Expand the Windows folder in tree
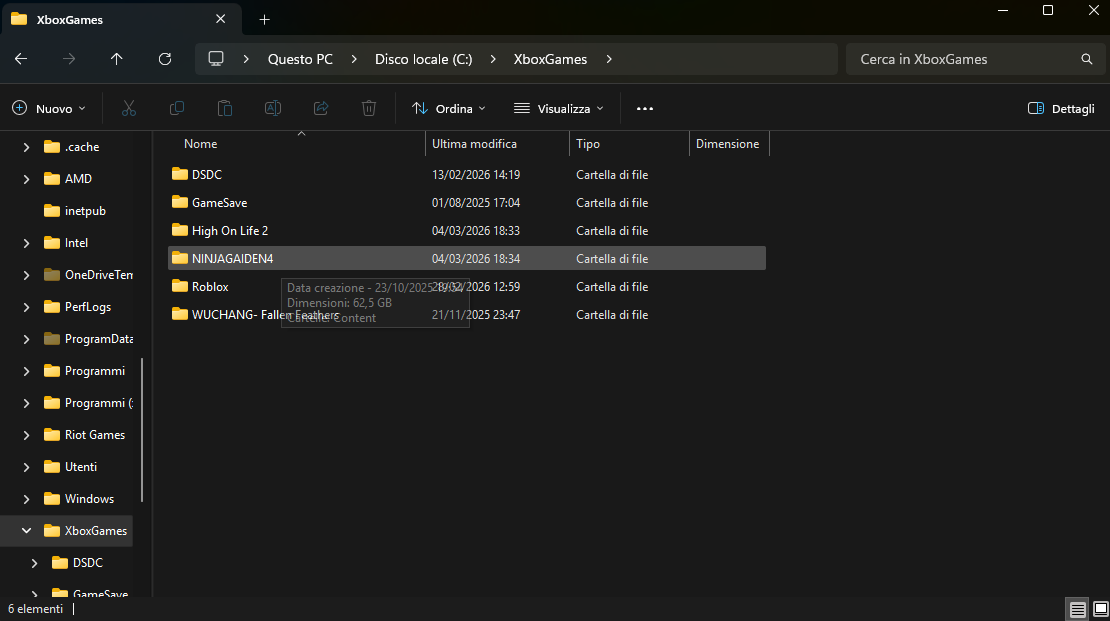Screen dimensions: 1110x621 [26, 499]
